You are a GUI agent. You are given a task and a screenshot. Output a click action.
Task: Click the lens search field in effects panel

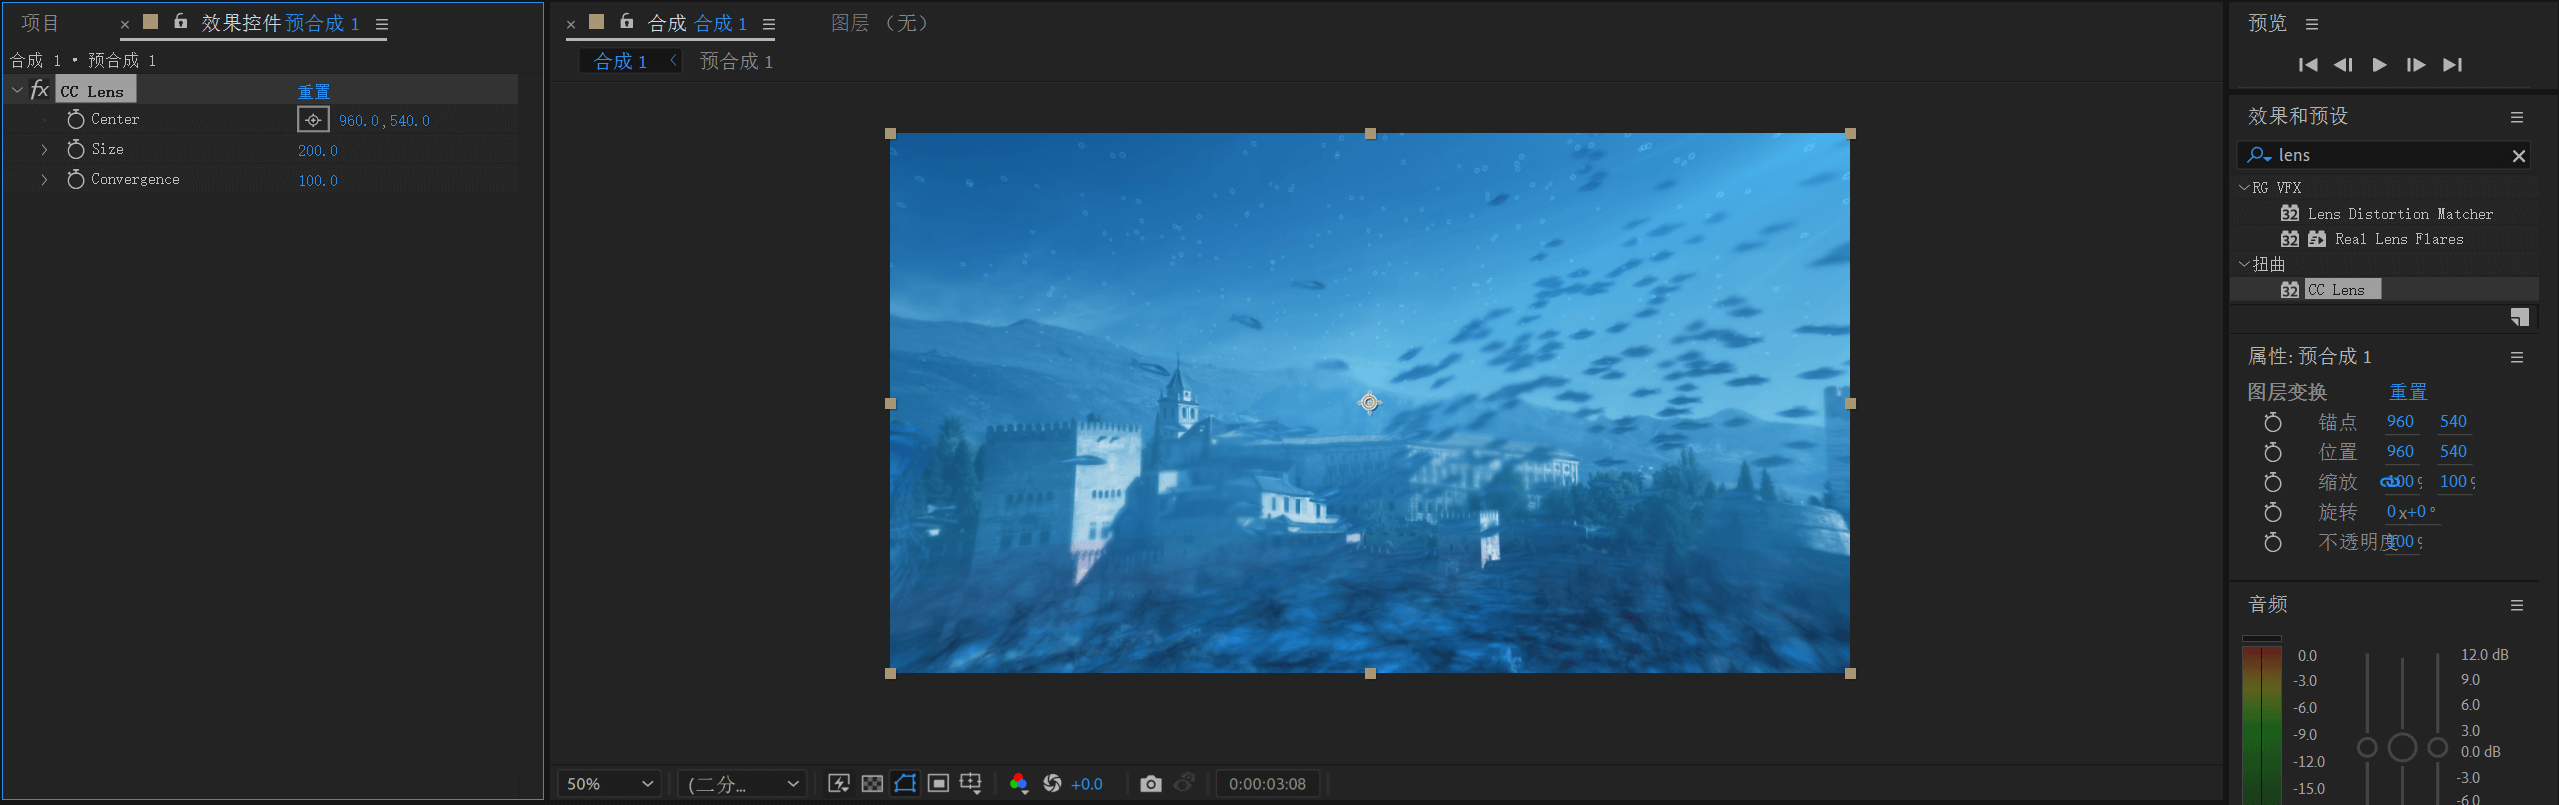pos(2390,155)
